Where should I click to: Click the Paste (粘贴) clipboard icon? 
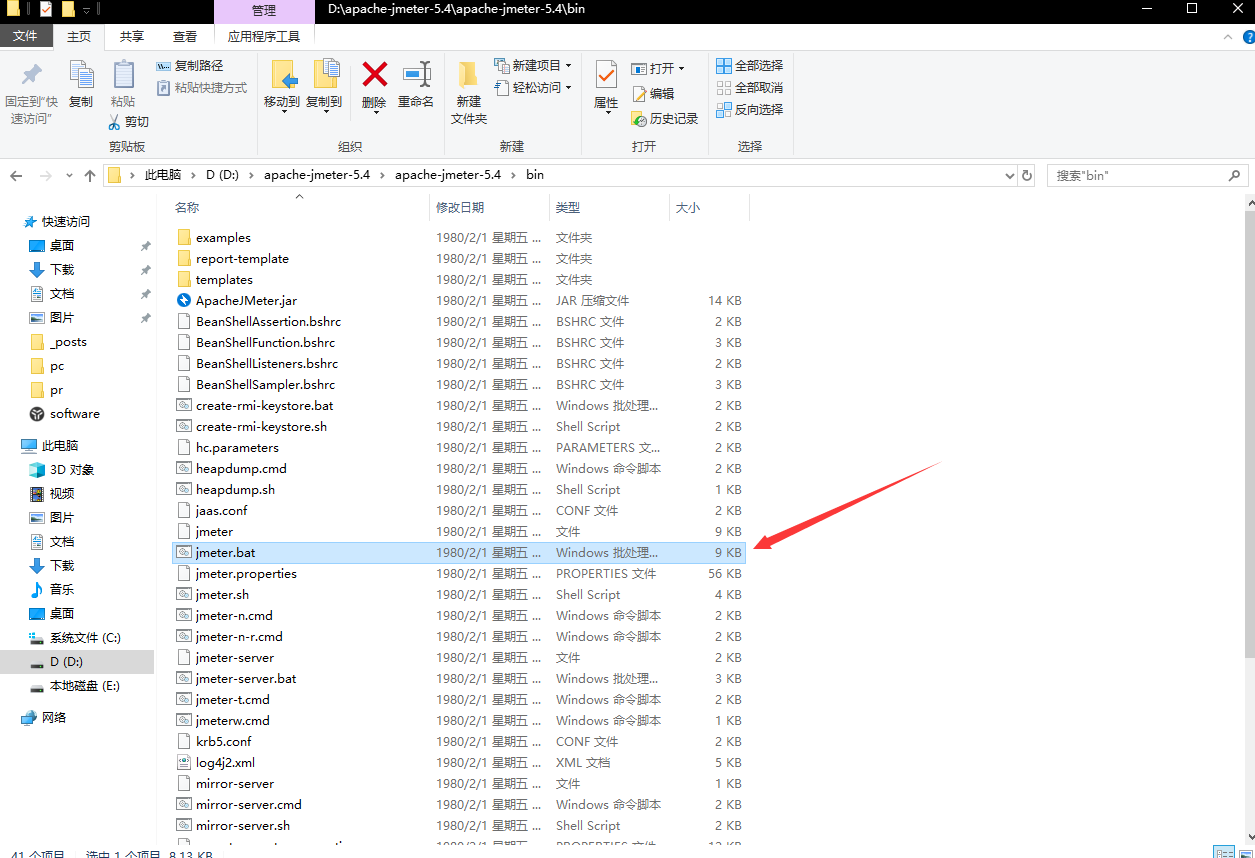(123, 76)
